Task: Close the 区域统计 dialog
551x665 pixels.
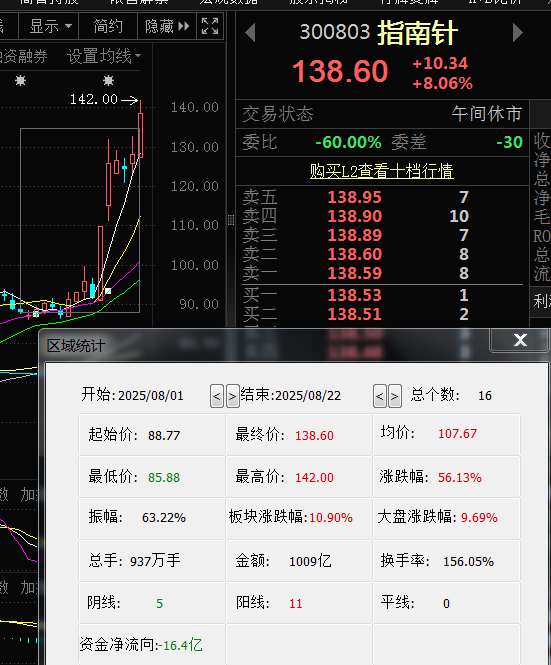Action: (x=520, y=340)
